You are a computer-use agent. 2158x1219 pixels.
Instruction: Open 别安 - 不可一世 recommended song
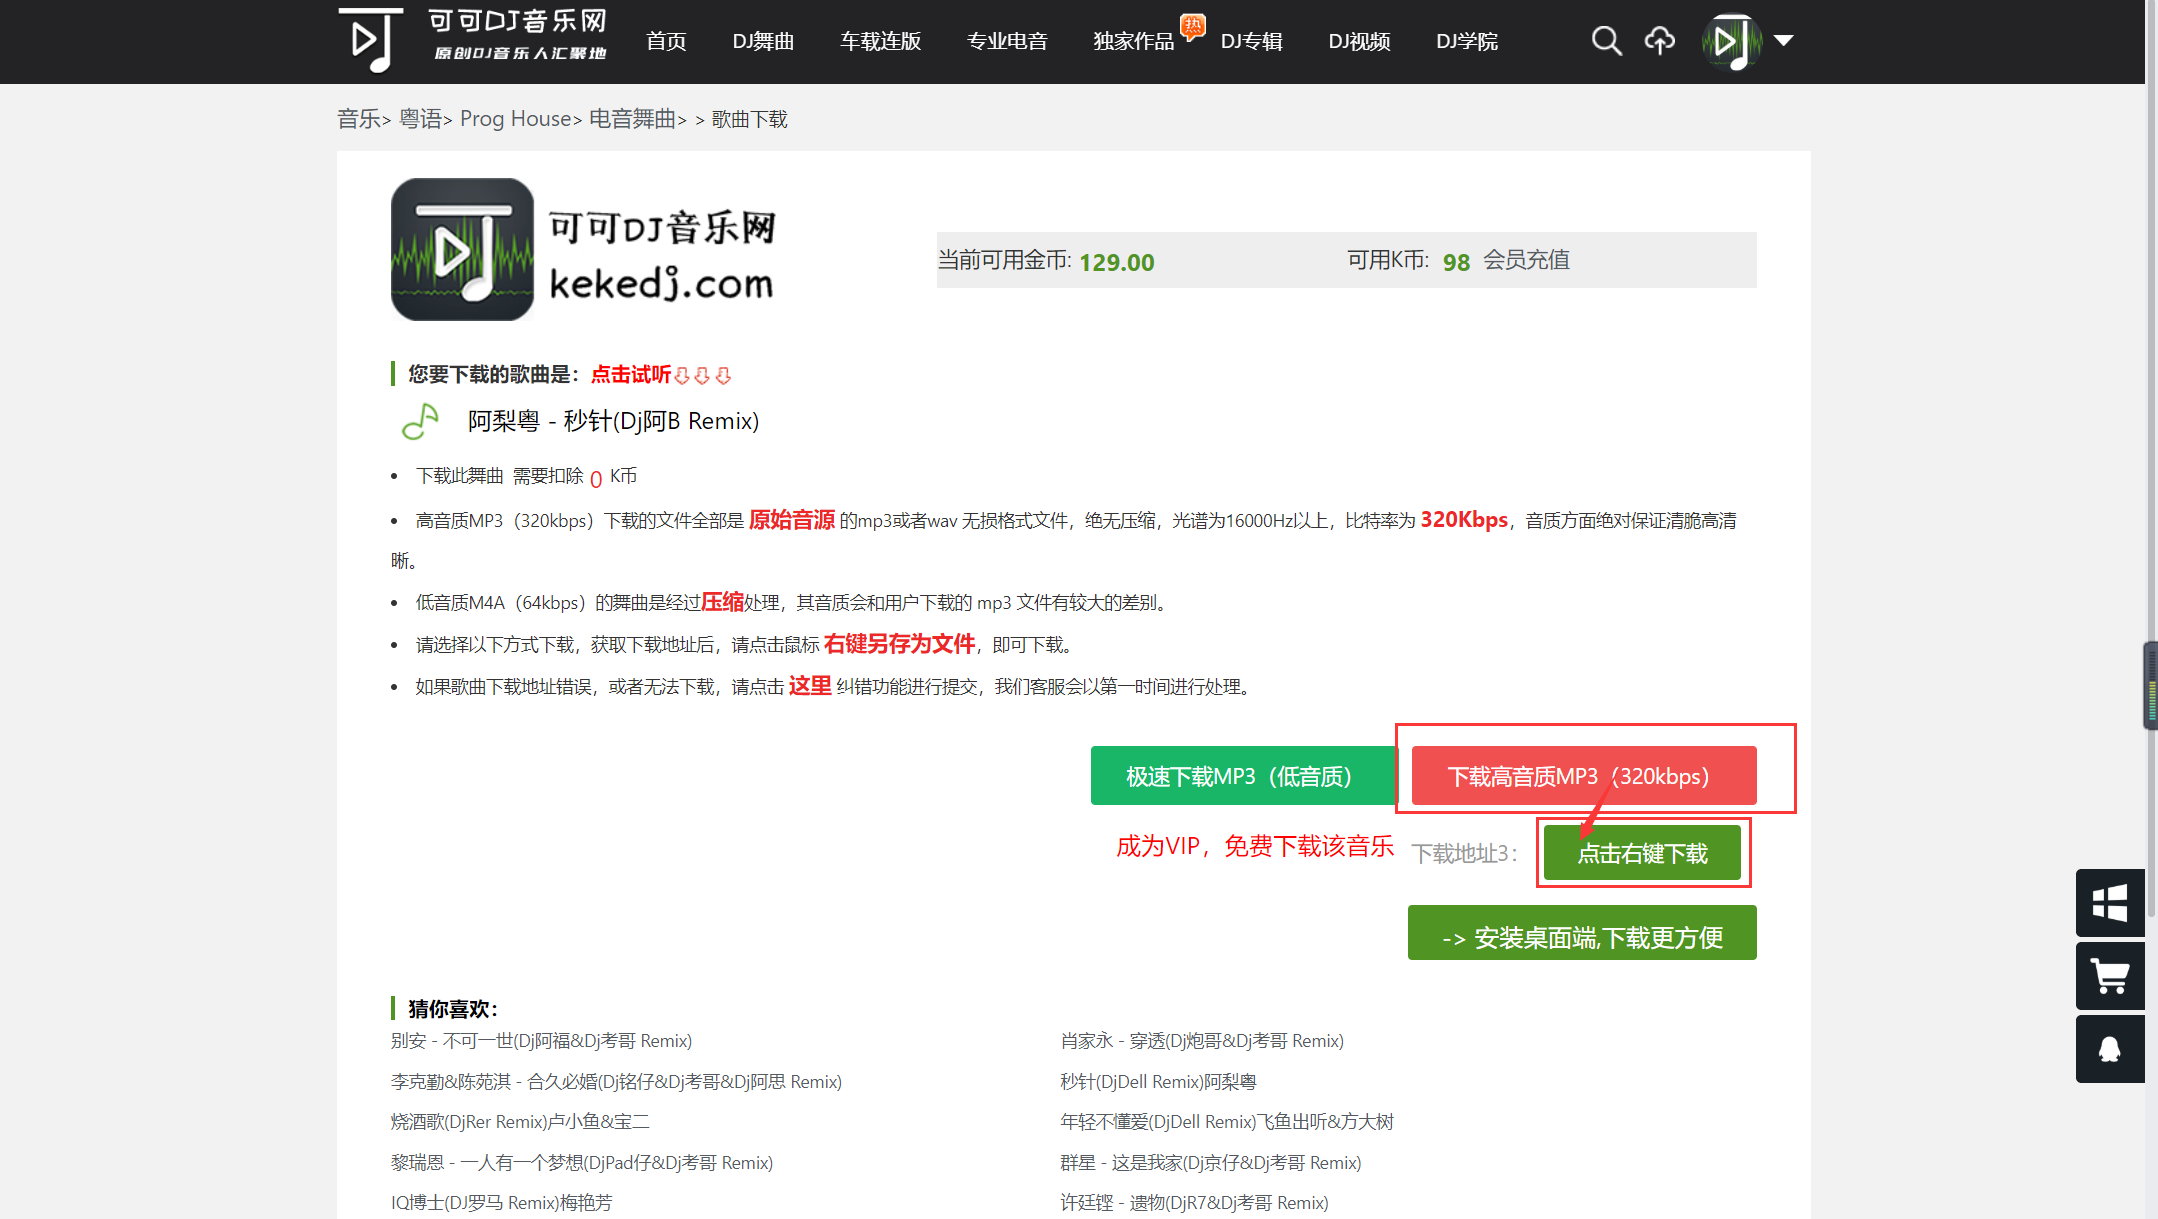point(541,1041)
